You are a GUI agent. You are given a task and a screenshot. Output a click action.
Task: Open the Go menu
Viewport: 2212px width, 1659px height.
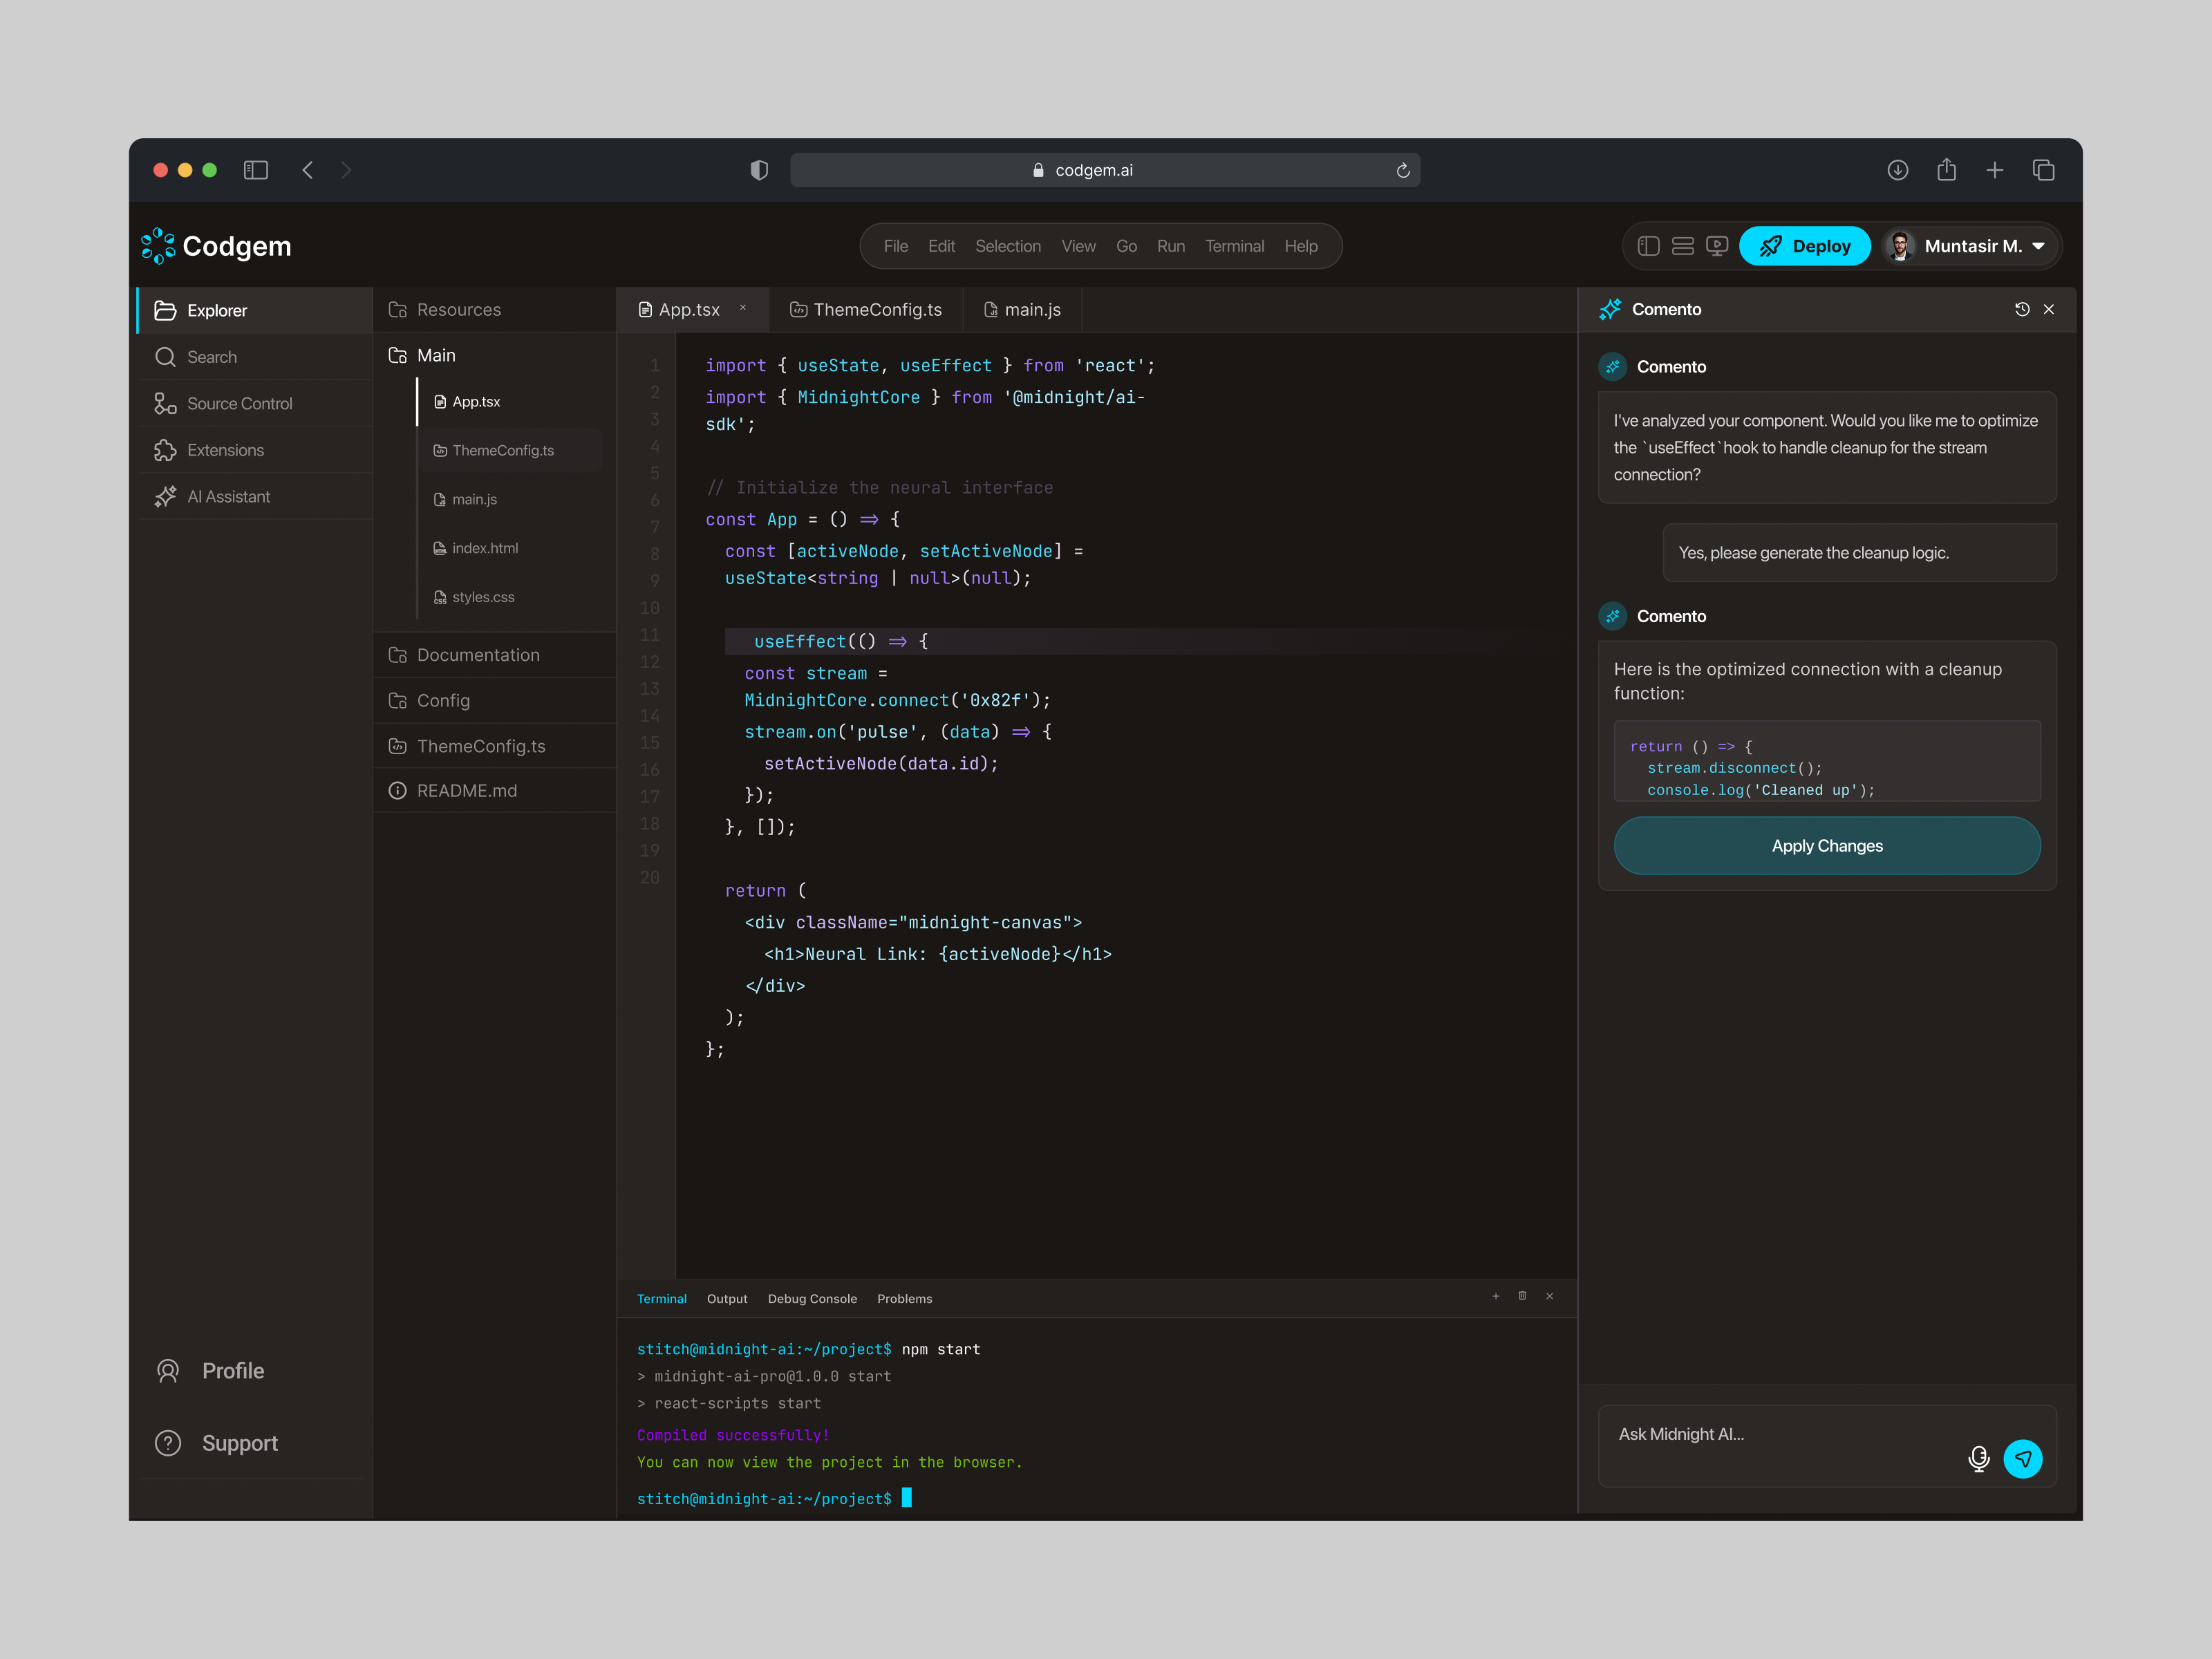1126,246
